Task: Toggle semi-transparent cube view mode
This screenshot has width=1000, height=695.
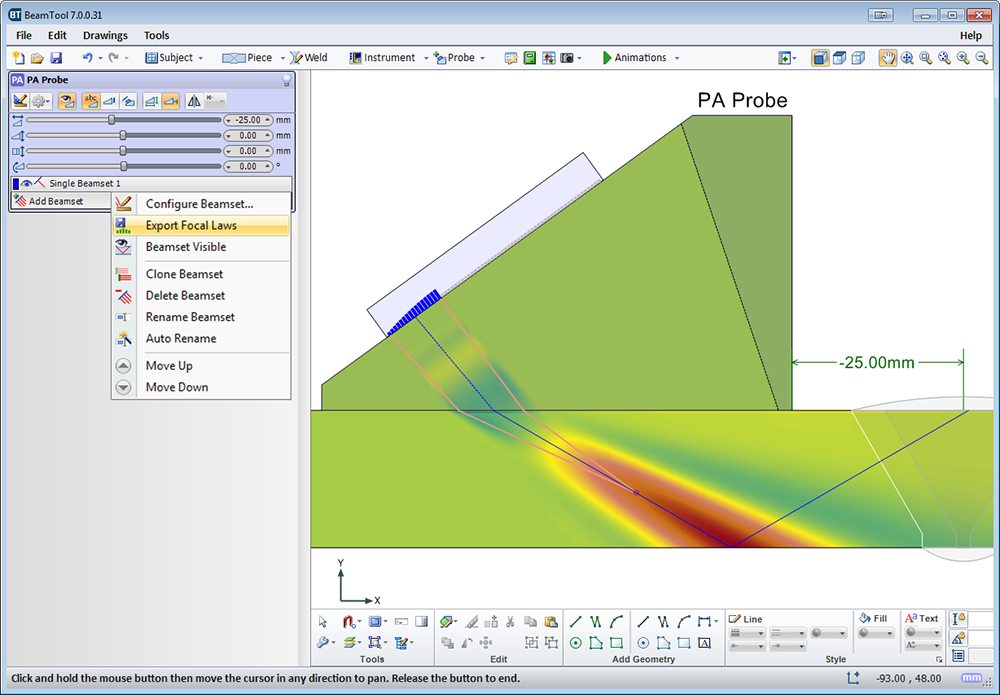Action: 839,58
